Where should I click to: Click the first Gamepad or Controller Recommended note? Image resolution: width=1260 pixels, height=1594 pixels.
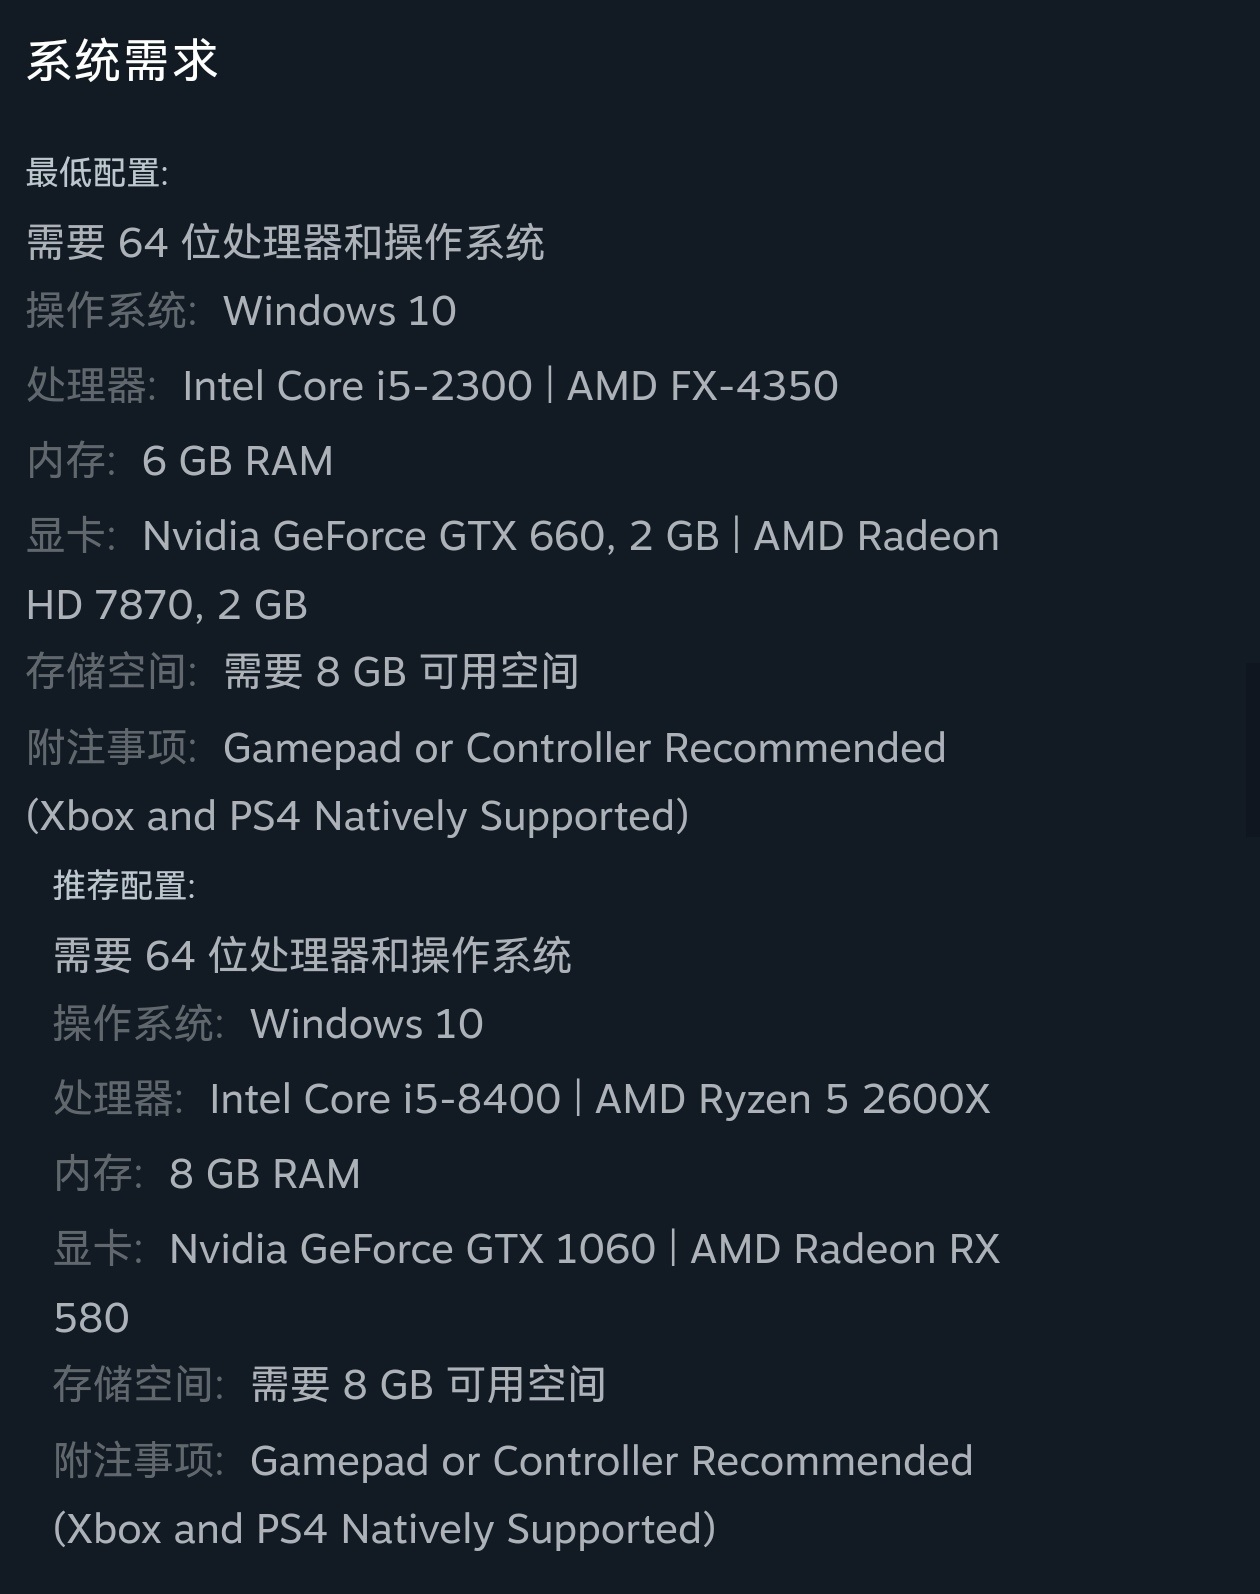click(x=584, y=748)
